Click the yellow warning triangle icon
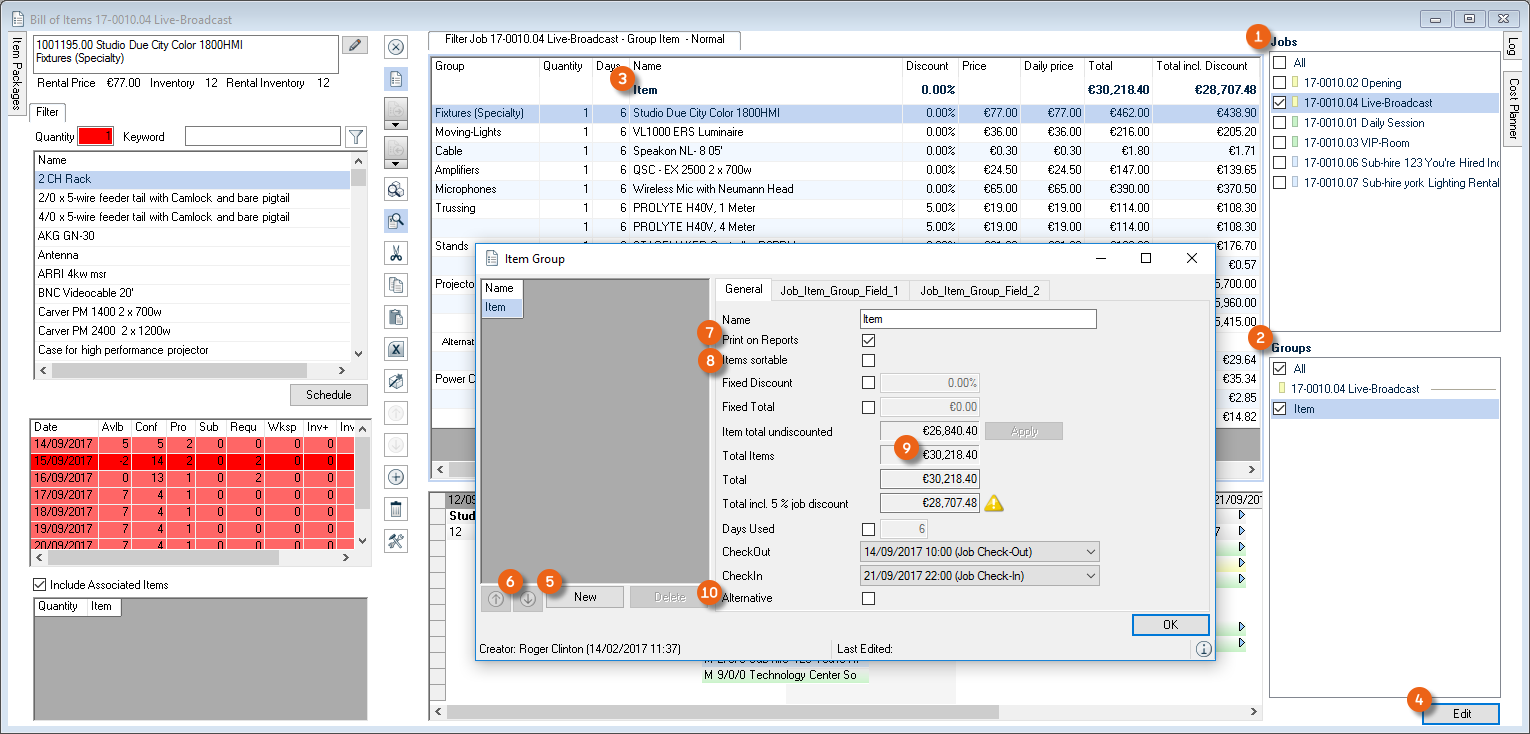The image size is (1530, 734). pos(994,503)
